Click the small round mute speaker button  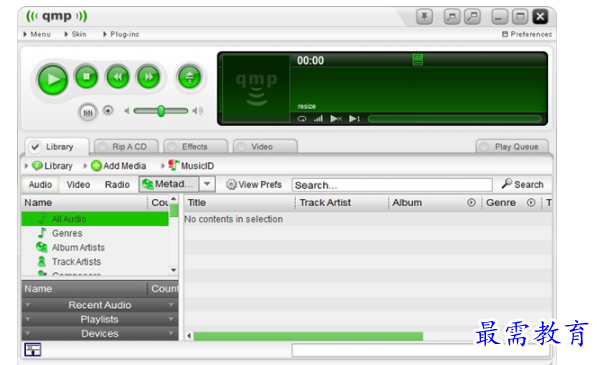[x=108, y=110]
